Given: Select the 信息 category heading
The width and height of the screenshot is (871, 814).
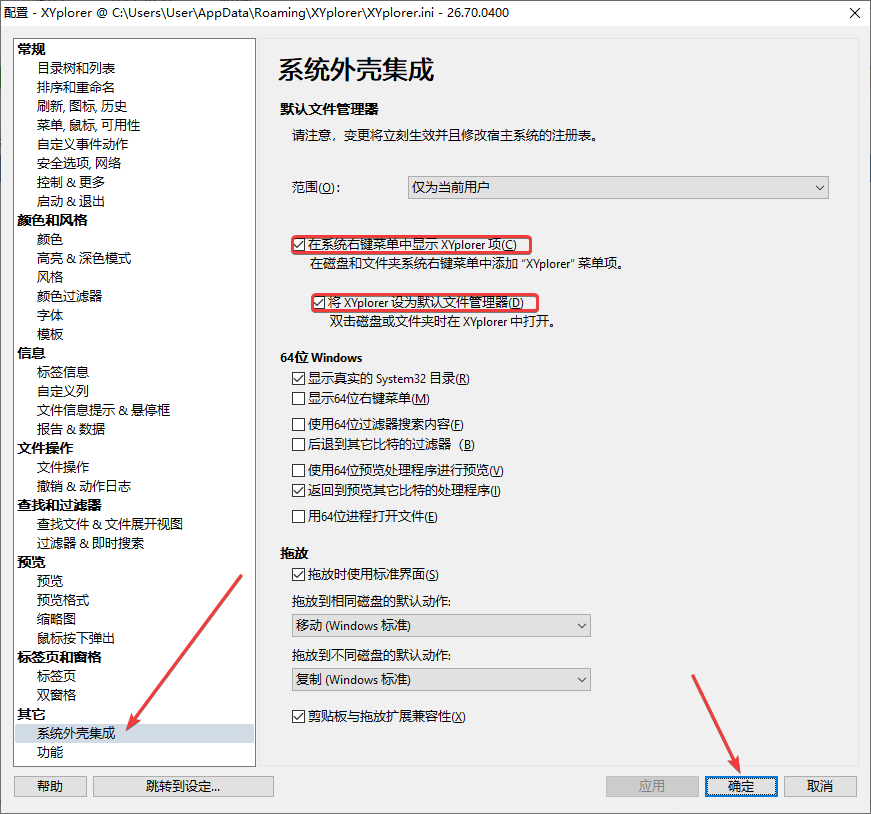Looking at the screenshot, I should coord(31,353).
